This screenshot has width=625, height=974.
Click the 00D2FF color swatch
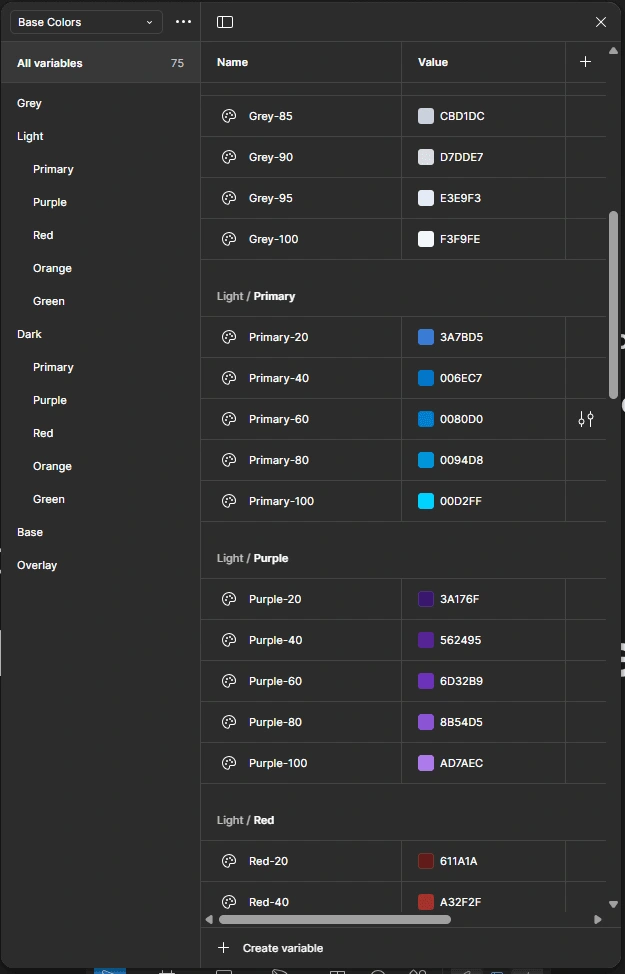pyautogui.click(x=426, y=501)
